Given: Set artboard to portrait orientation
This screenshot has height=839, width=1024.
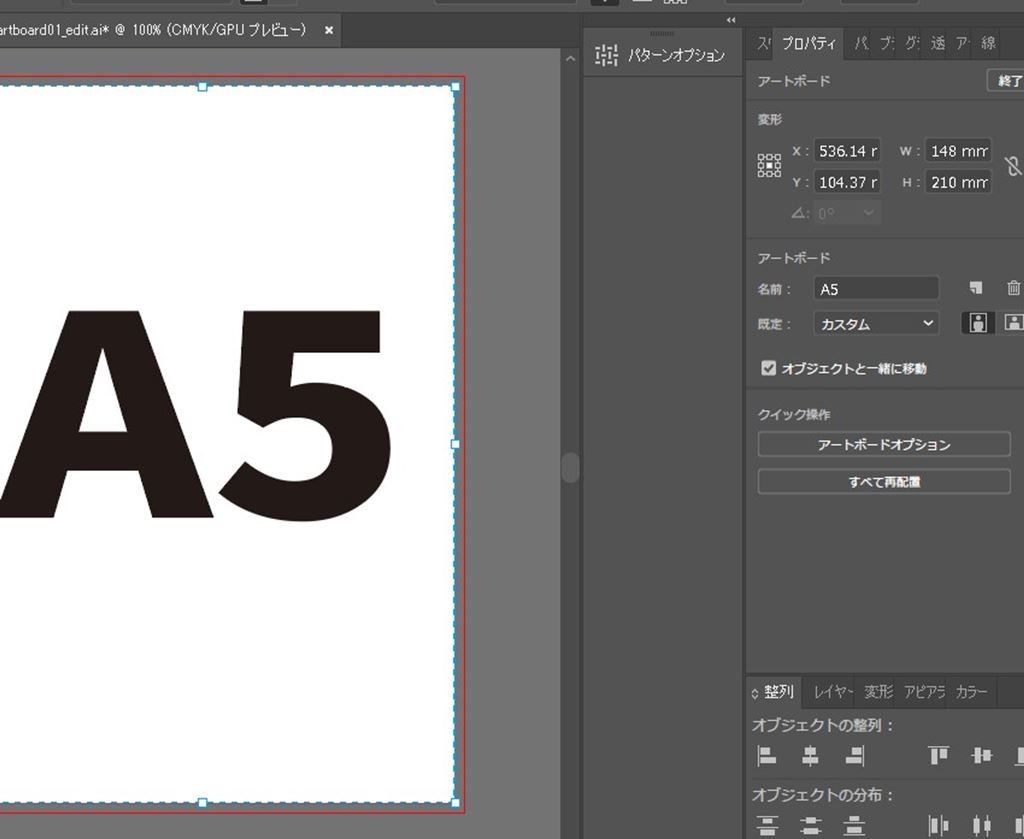Looking at the screenshot, I should pyautogui.click(x=978, y=323).
